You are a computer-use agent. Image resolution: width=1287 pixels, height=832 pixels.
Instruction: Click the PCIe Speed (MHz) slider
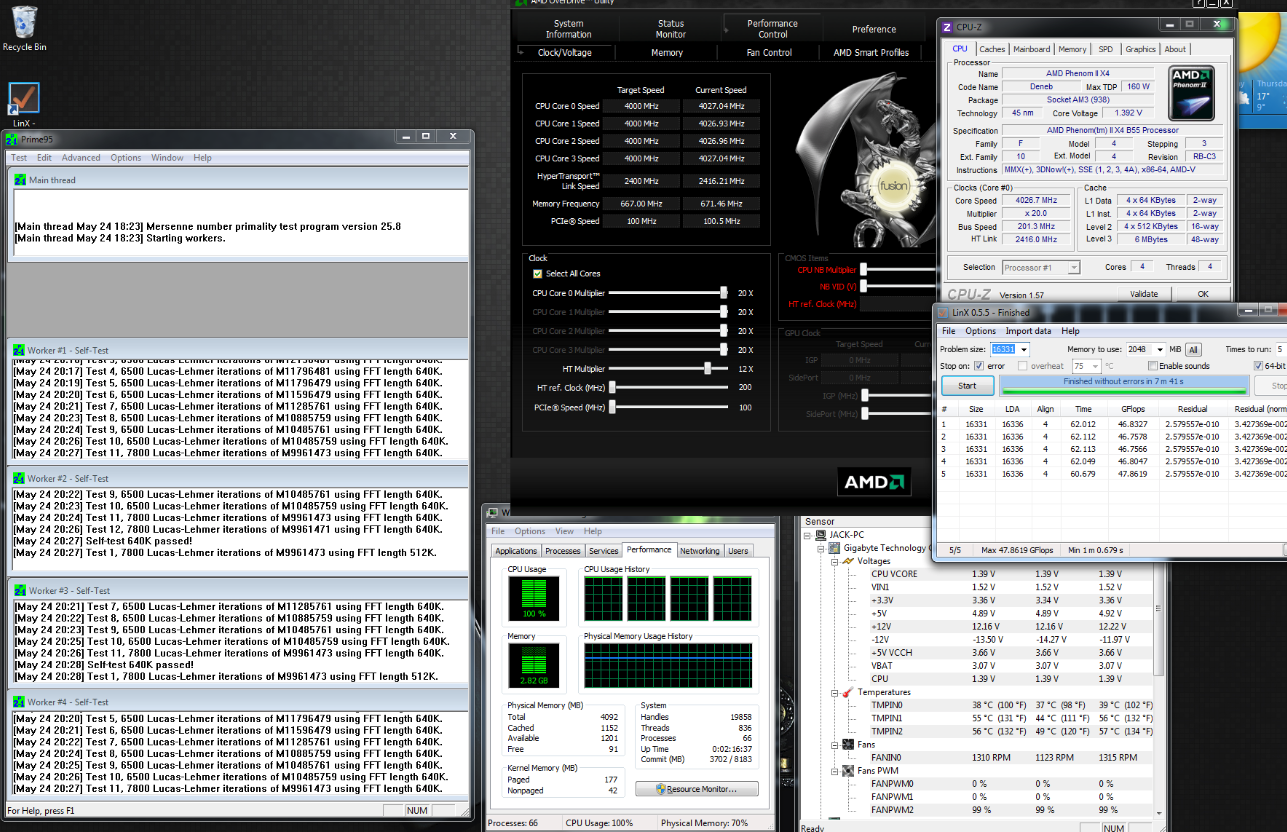[x=668, y=407]
